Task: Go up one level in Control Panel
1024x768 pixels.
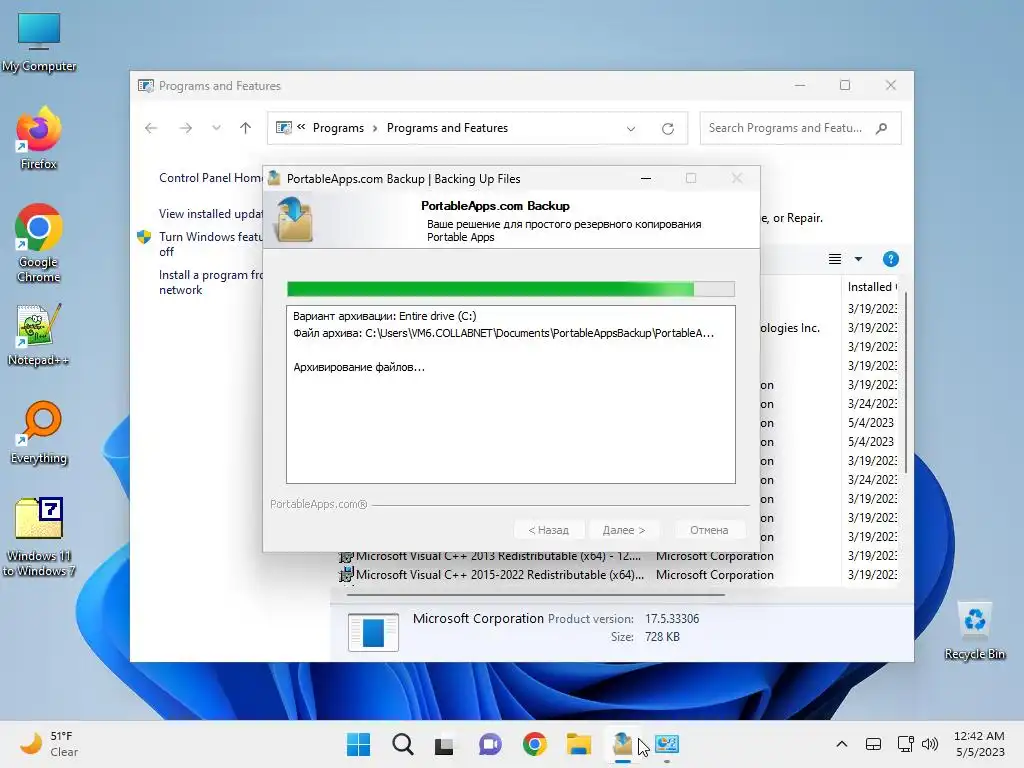Action: 246,128
